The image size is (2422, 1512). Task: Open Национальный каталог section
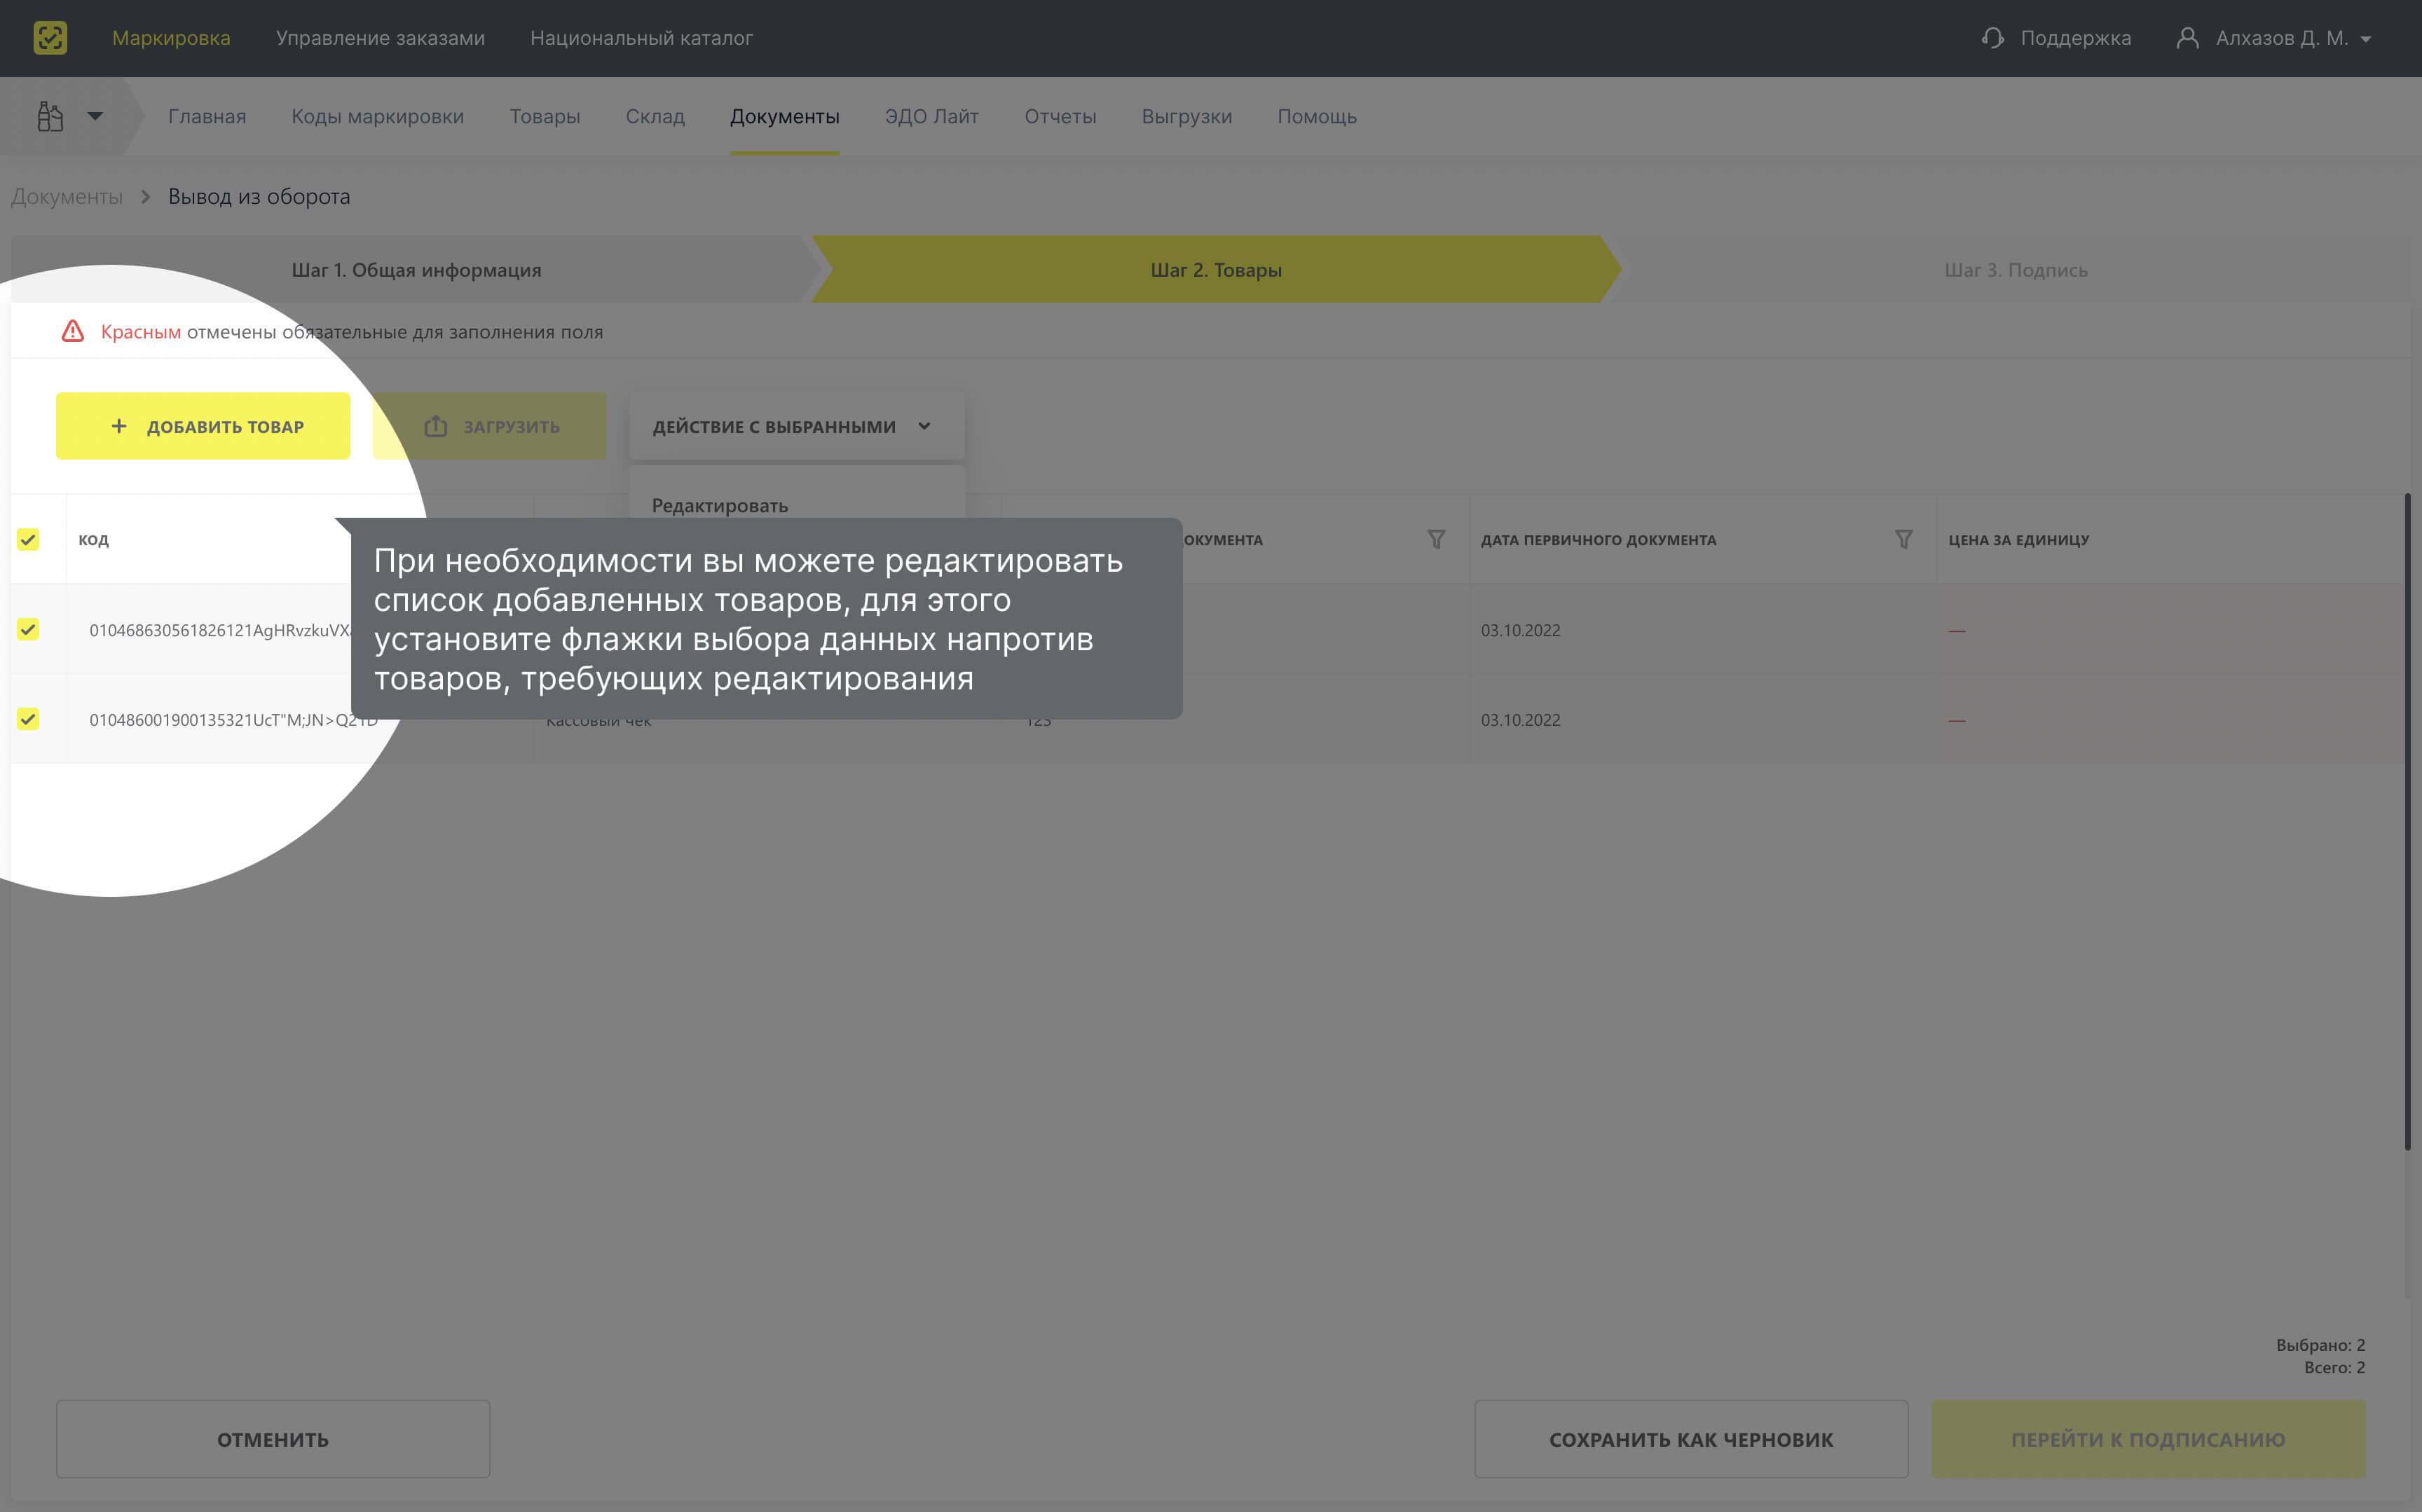coord(641,38)
